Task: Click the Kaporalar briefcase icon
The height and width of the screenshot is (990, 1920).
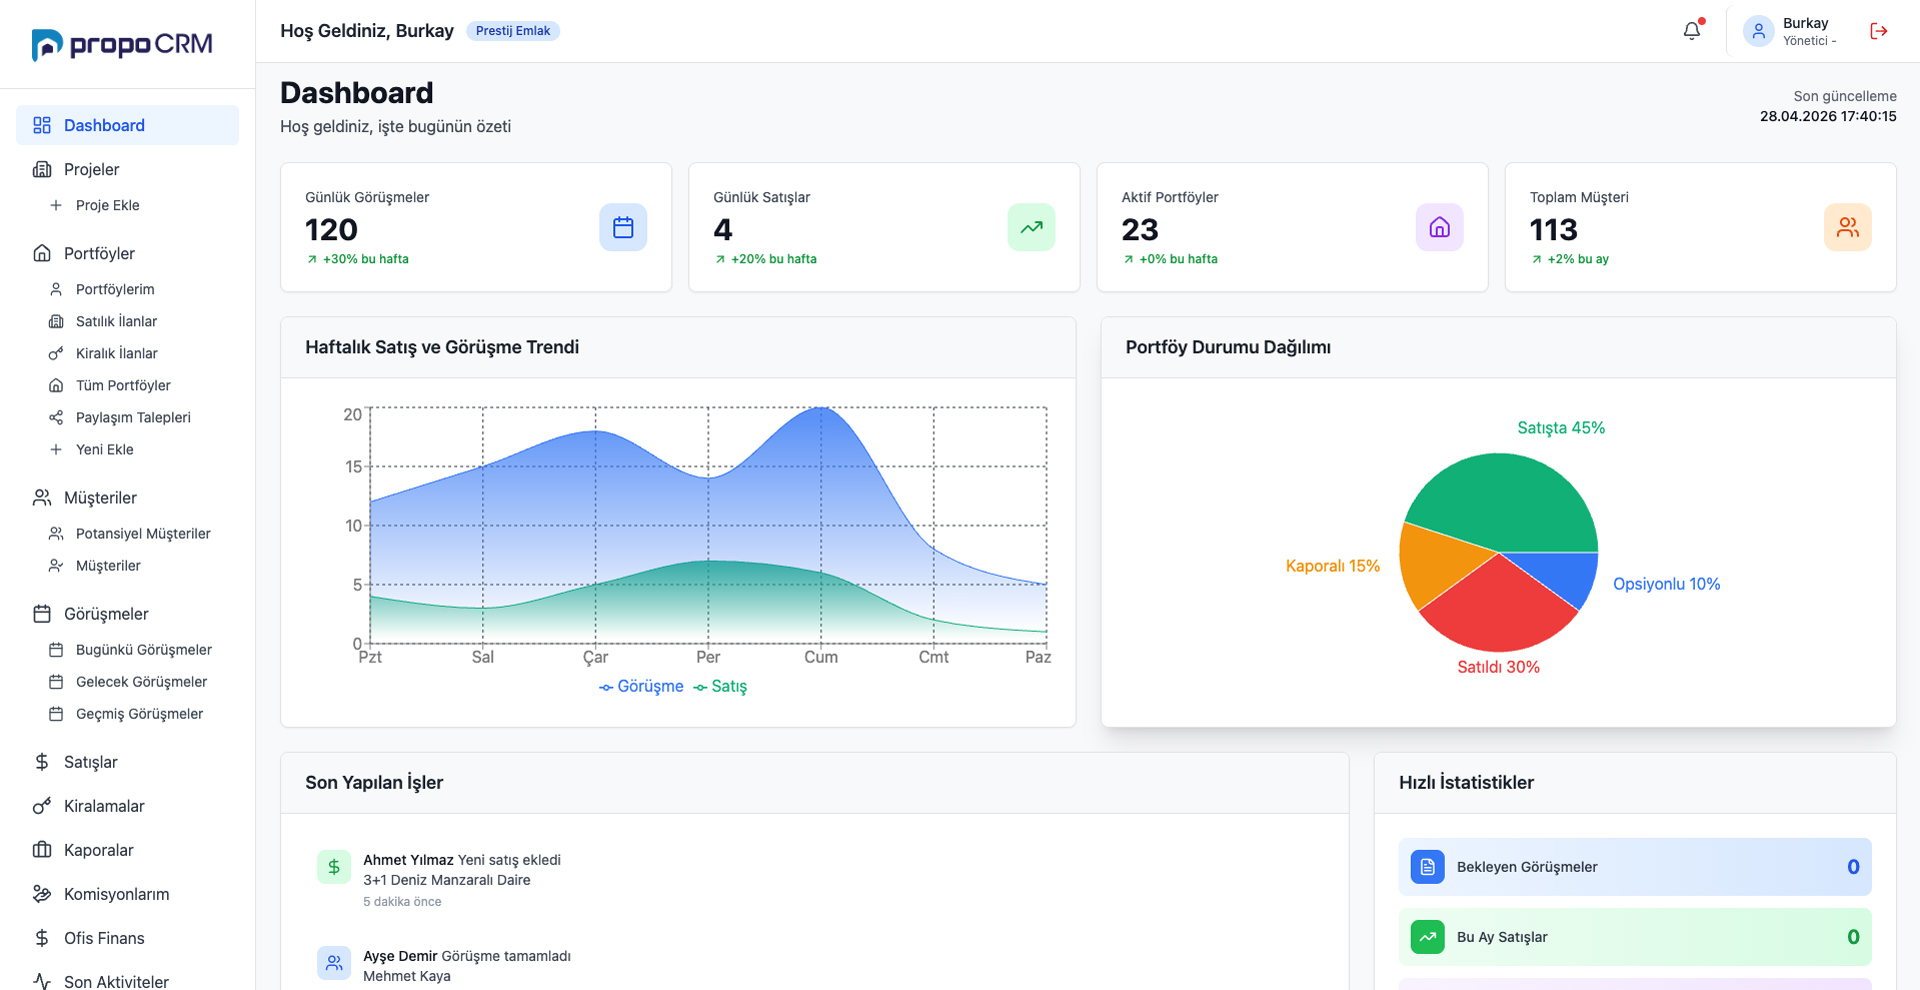Action: [x=42, y=849]
